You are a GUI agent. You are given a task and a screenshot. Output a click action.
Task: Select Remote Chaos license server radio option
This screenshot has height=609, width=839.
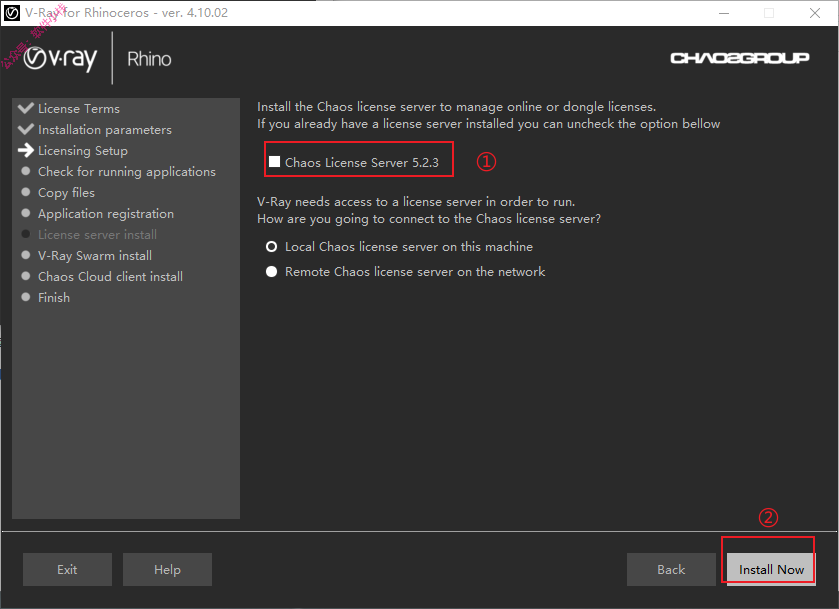click(272, 272)
